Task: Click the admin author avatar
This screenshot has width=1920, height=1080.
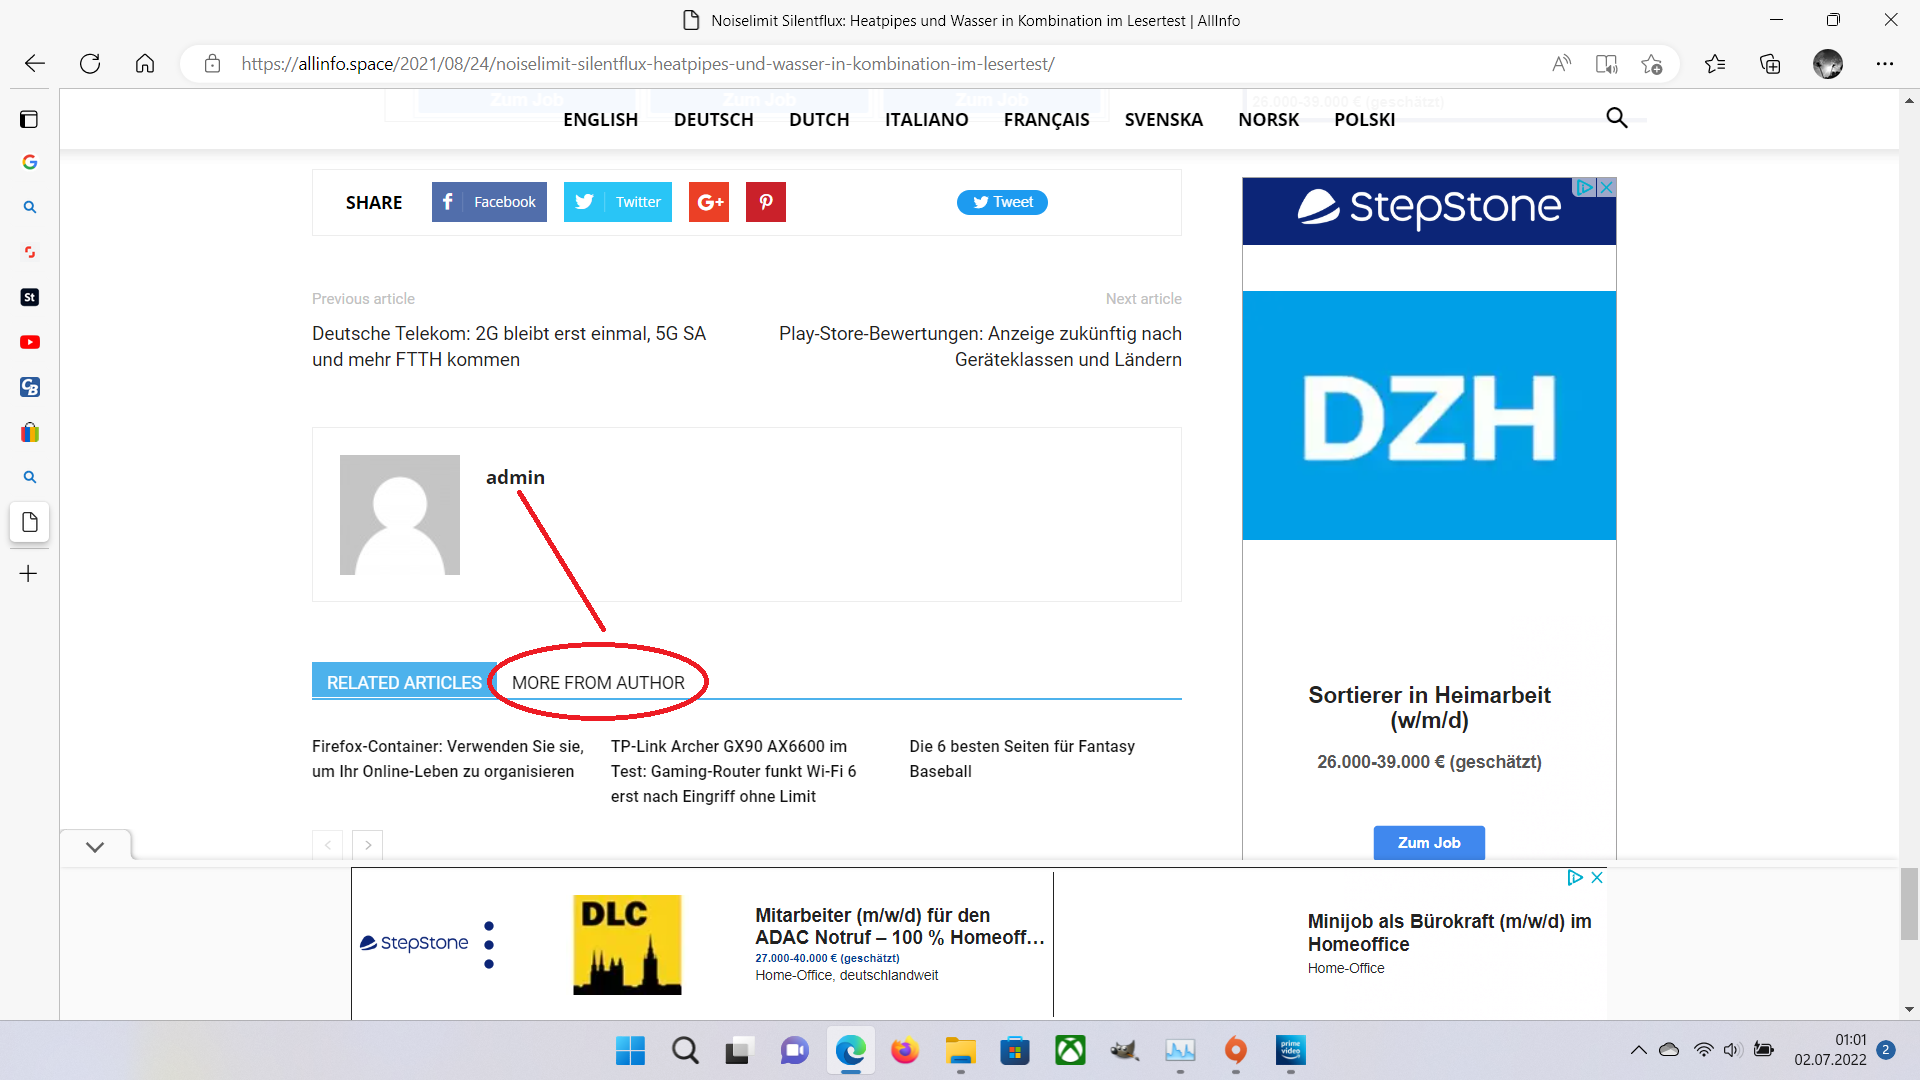Action: click(x=400, y=515)
